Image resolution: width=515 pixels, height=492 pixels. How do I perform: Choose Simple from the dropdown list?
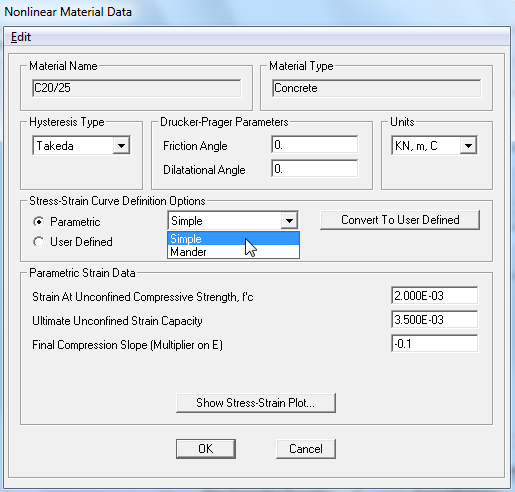click(233, 239)
